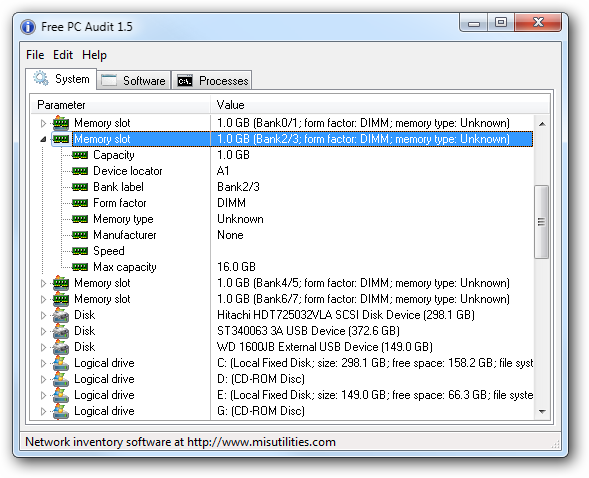Viewport: 589px width, 478px height.
Task: Expand the Bank0/1 Memory slot node
Action: [x=43, y=123]
